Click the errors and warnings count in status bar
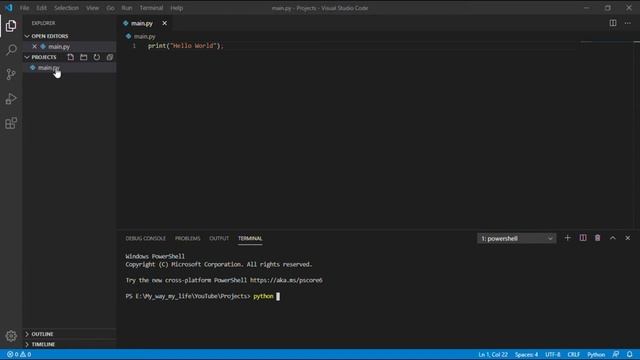Screen dimensions: 640x360 pyautogui.click(x=19, y=354)
